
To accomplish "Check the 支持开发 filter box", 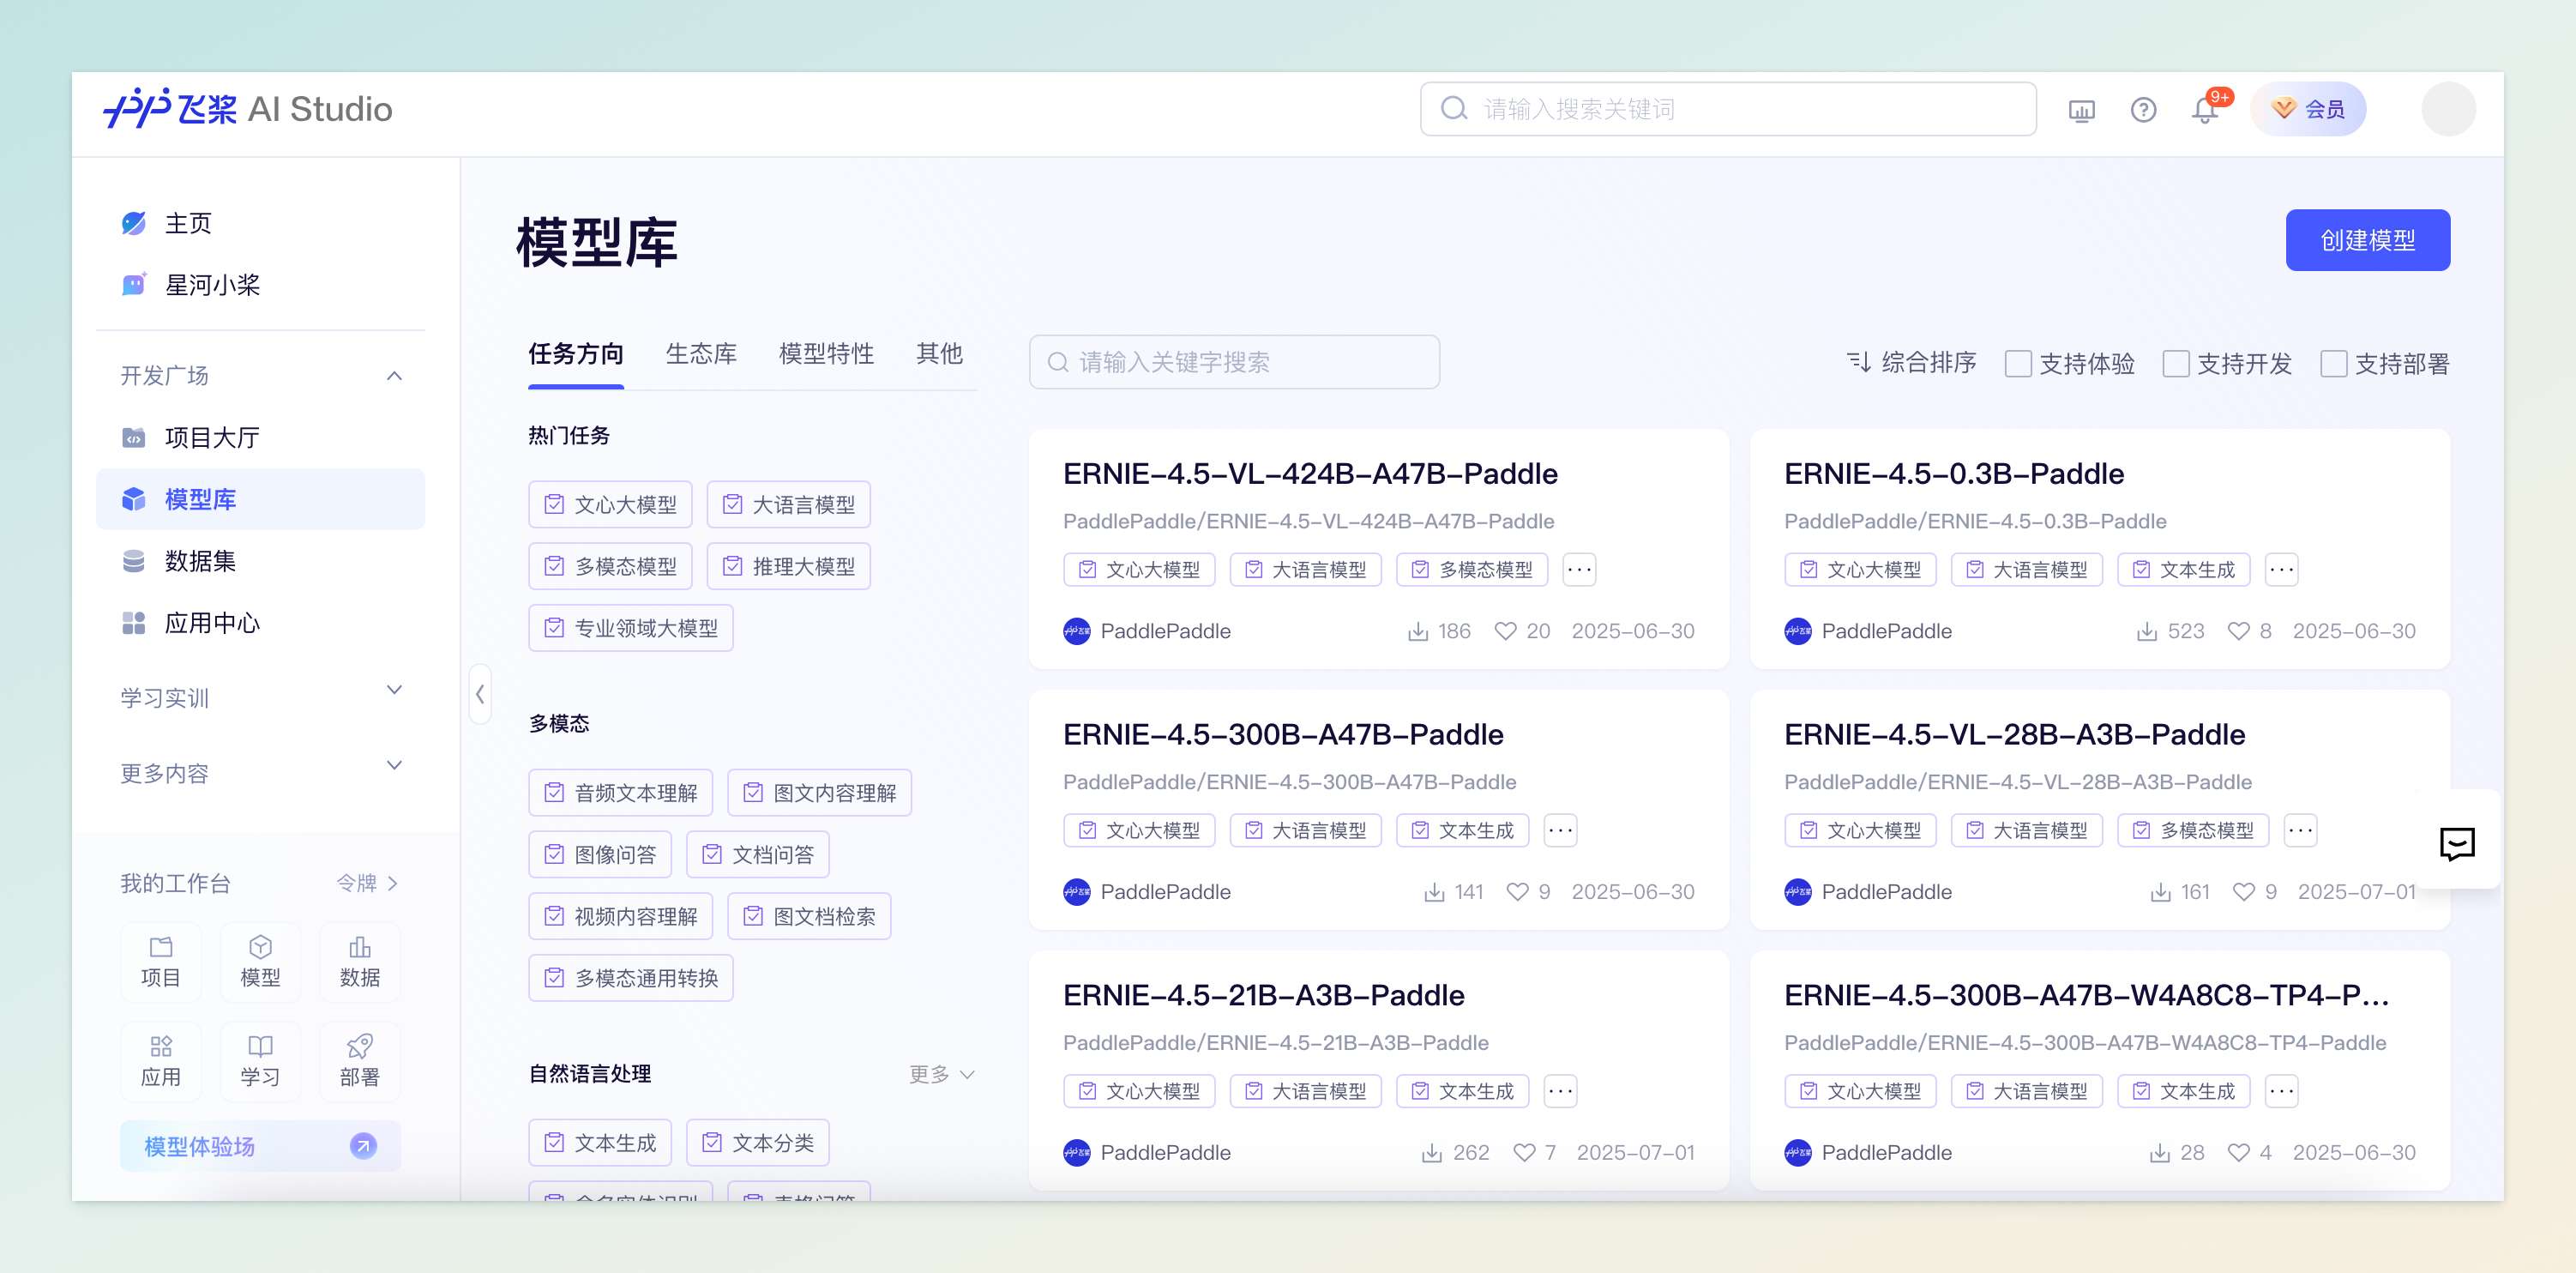I will coord(2175,363).
